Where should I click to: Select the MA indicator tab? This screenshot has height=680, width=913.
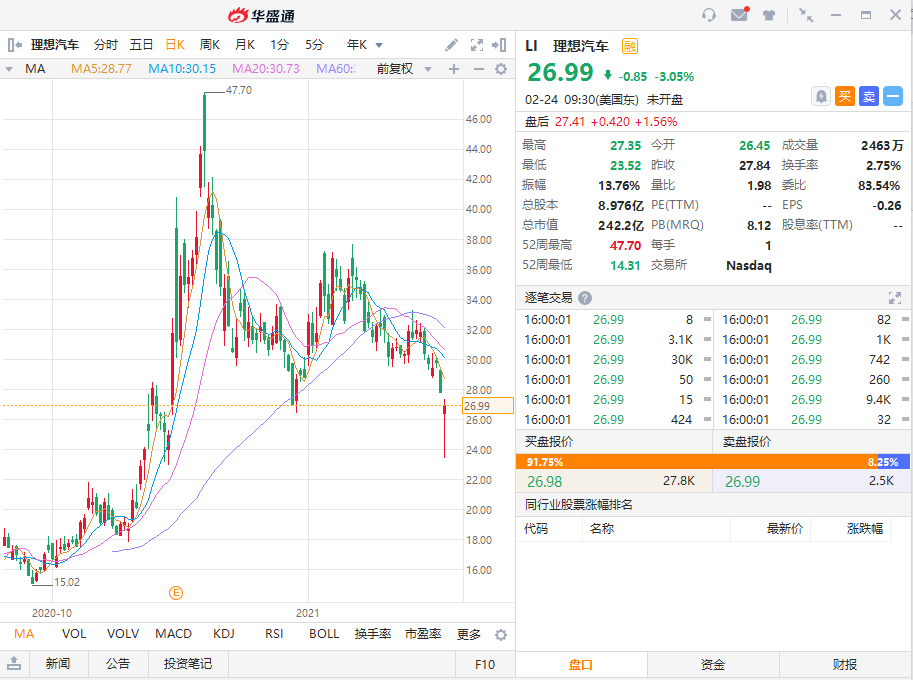click(24, 634)
